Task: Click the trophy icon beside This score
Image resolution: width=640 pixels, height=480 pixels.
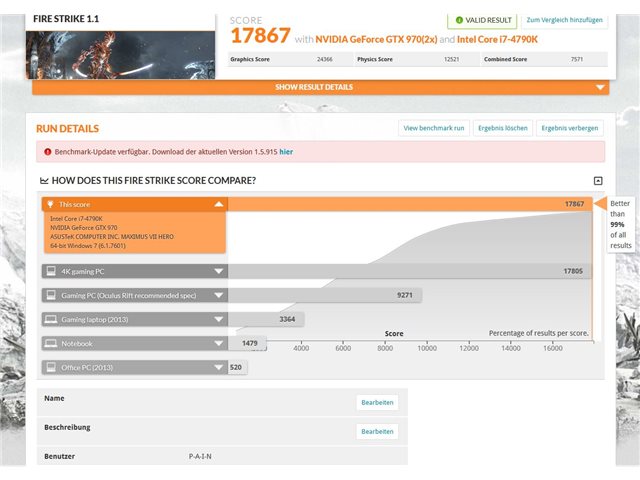Action: click(50, 204)
